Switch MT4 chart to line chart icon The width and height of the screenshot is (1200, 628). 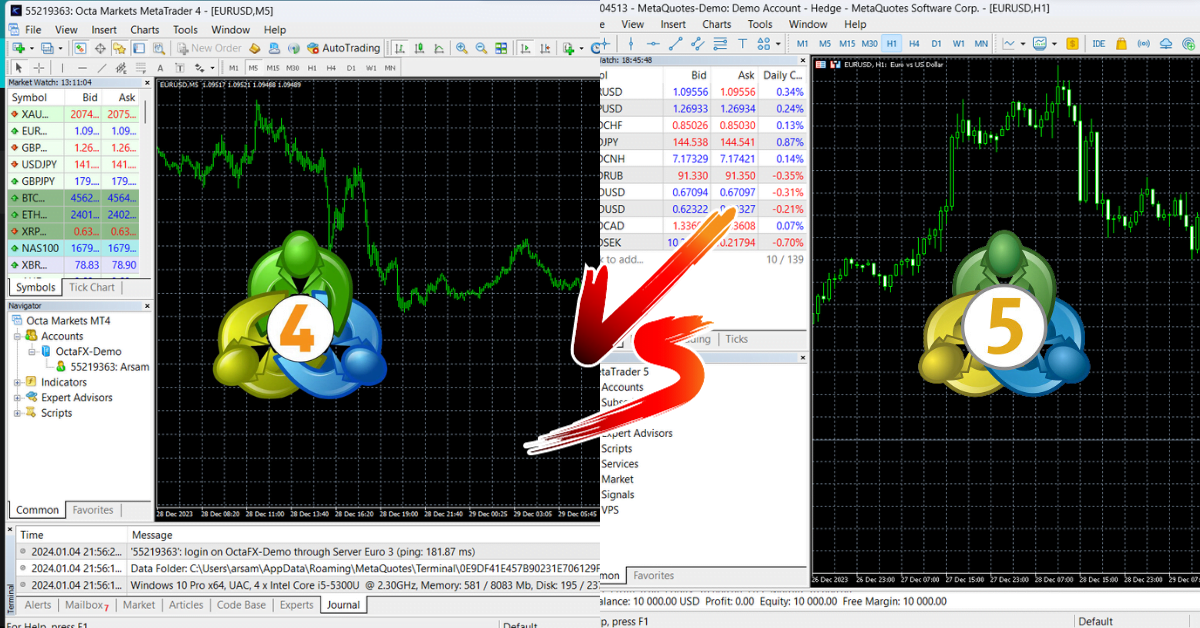click(x=438, y=48)
